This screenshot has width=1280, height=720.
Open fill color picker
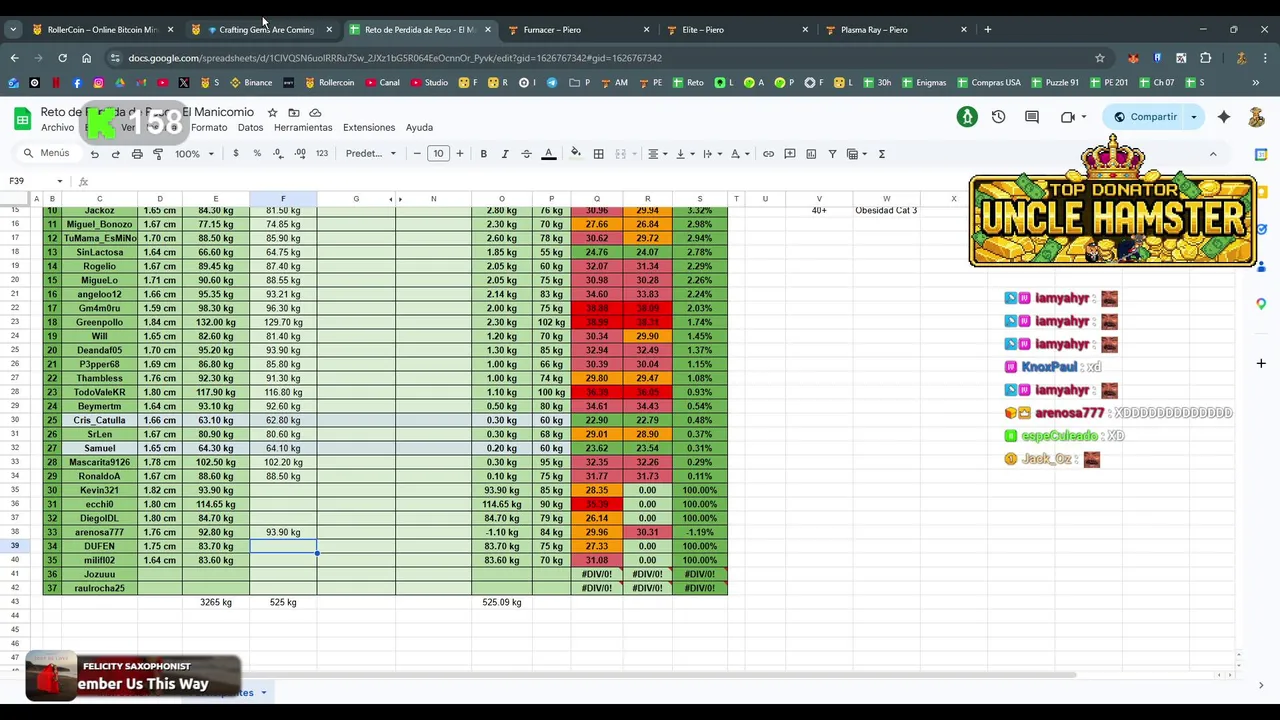pos(576,154)
